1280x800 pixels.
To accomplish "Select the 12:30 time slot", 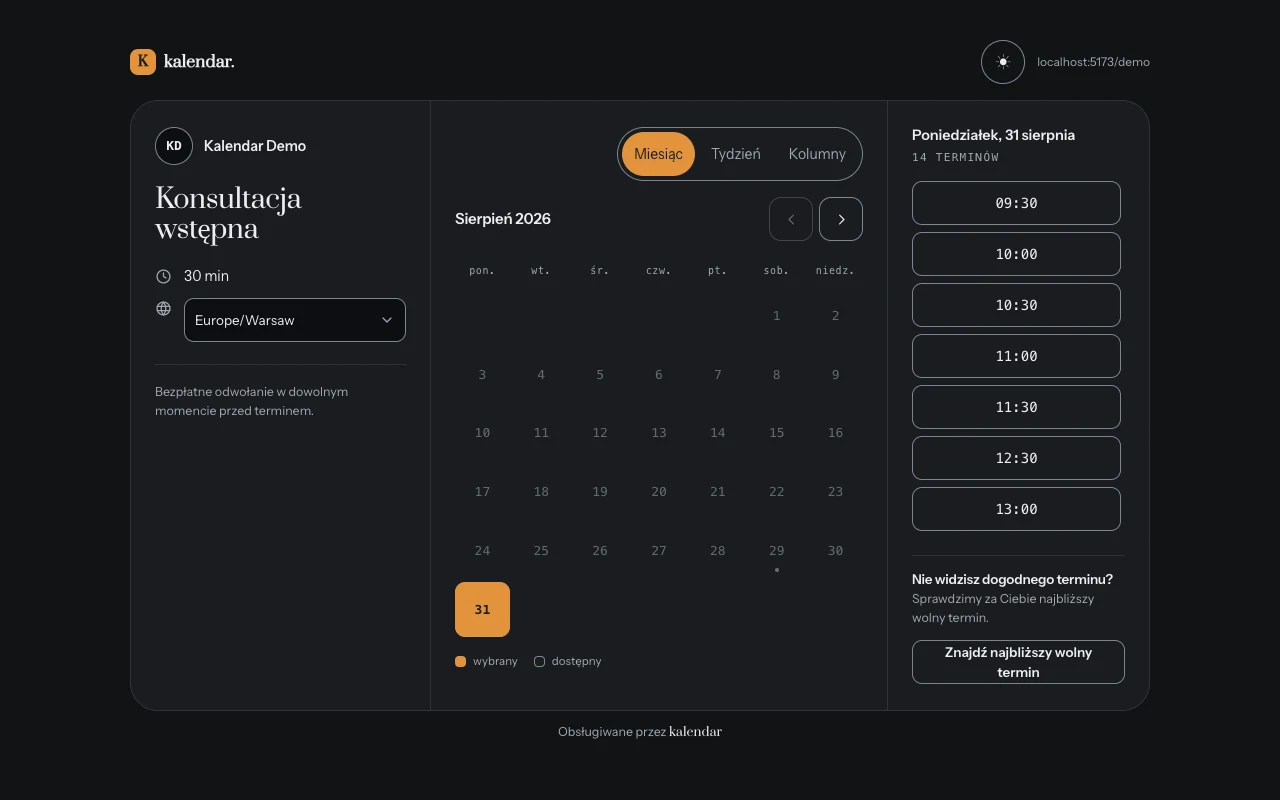I will pos(1016,458).
